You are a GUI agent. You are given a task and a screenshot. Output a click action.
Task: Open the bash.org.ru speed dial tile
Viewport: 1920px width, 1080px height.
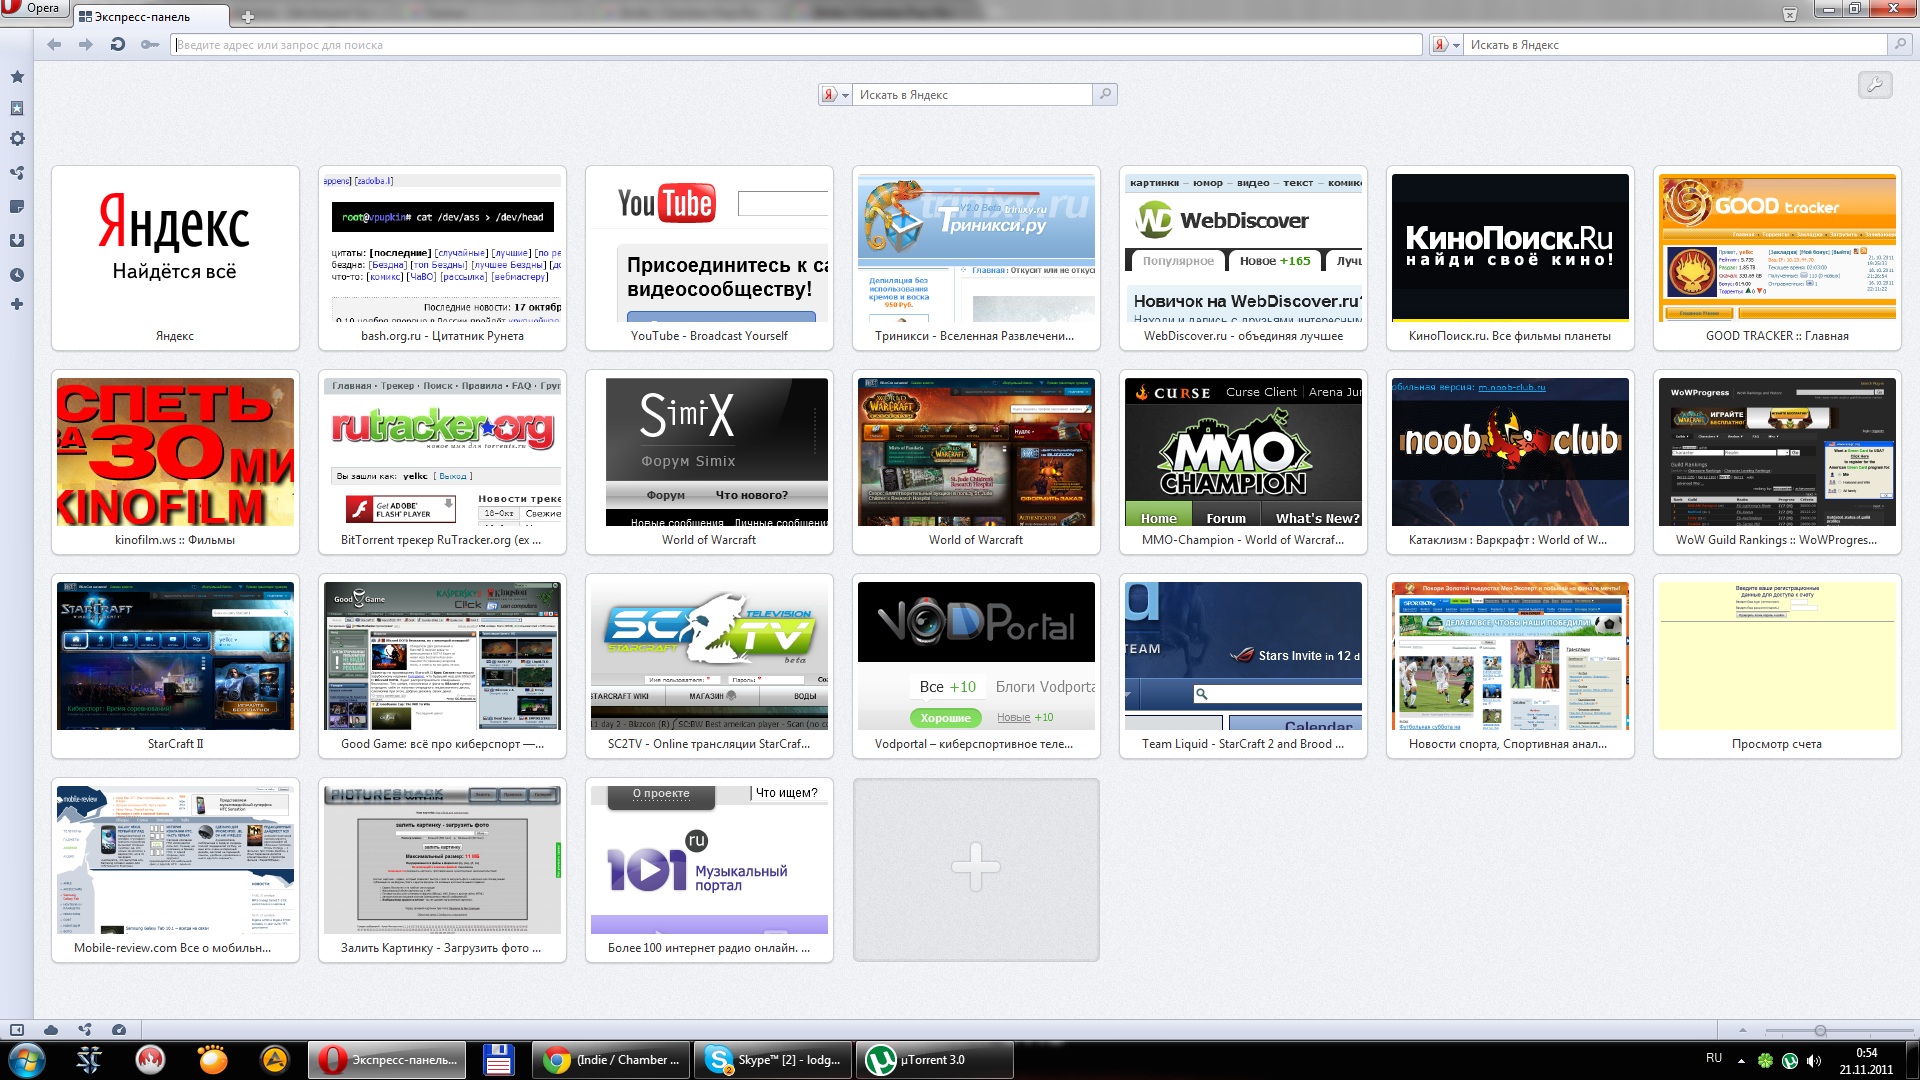tap(442, 258)
